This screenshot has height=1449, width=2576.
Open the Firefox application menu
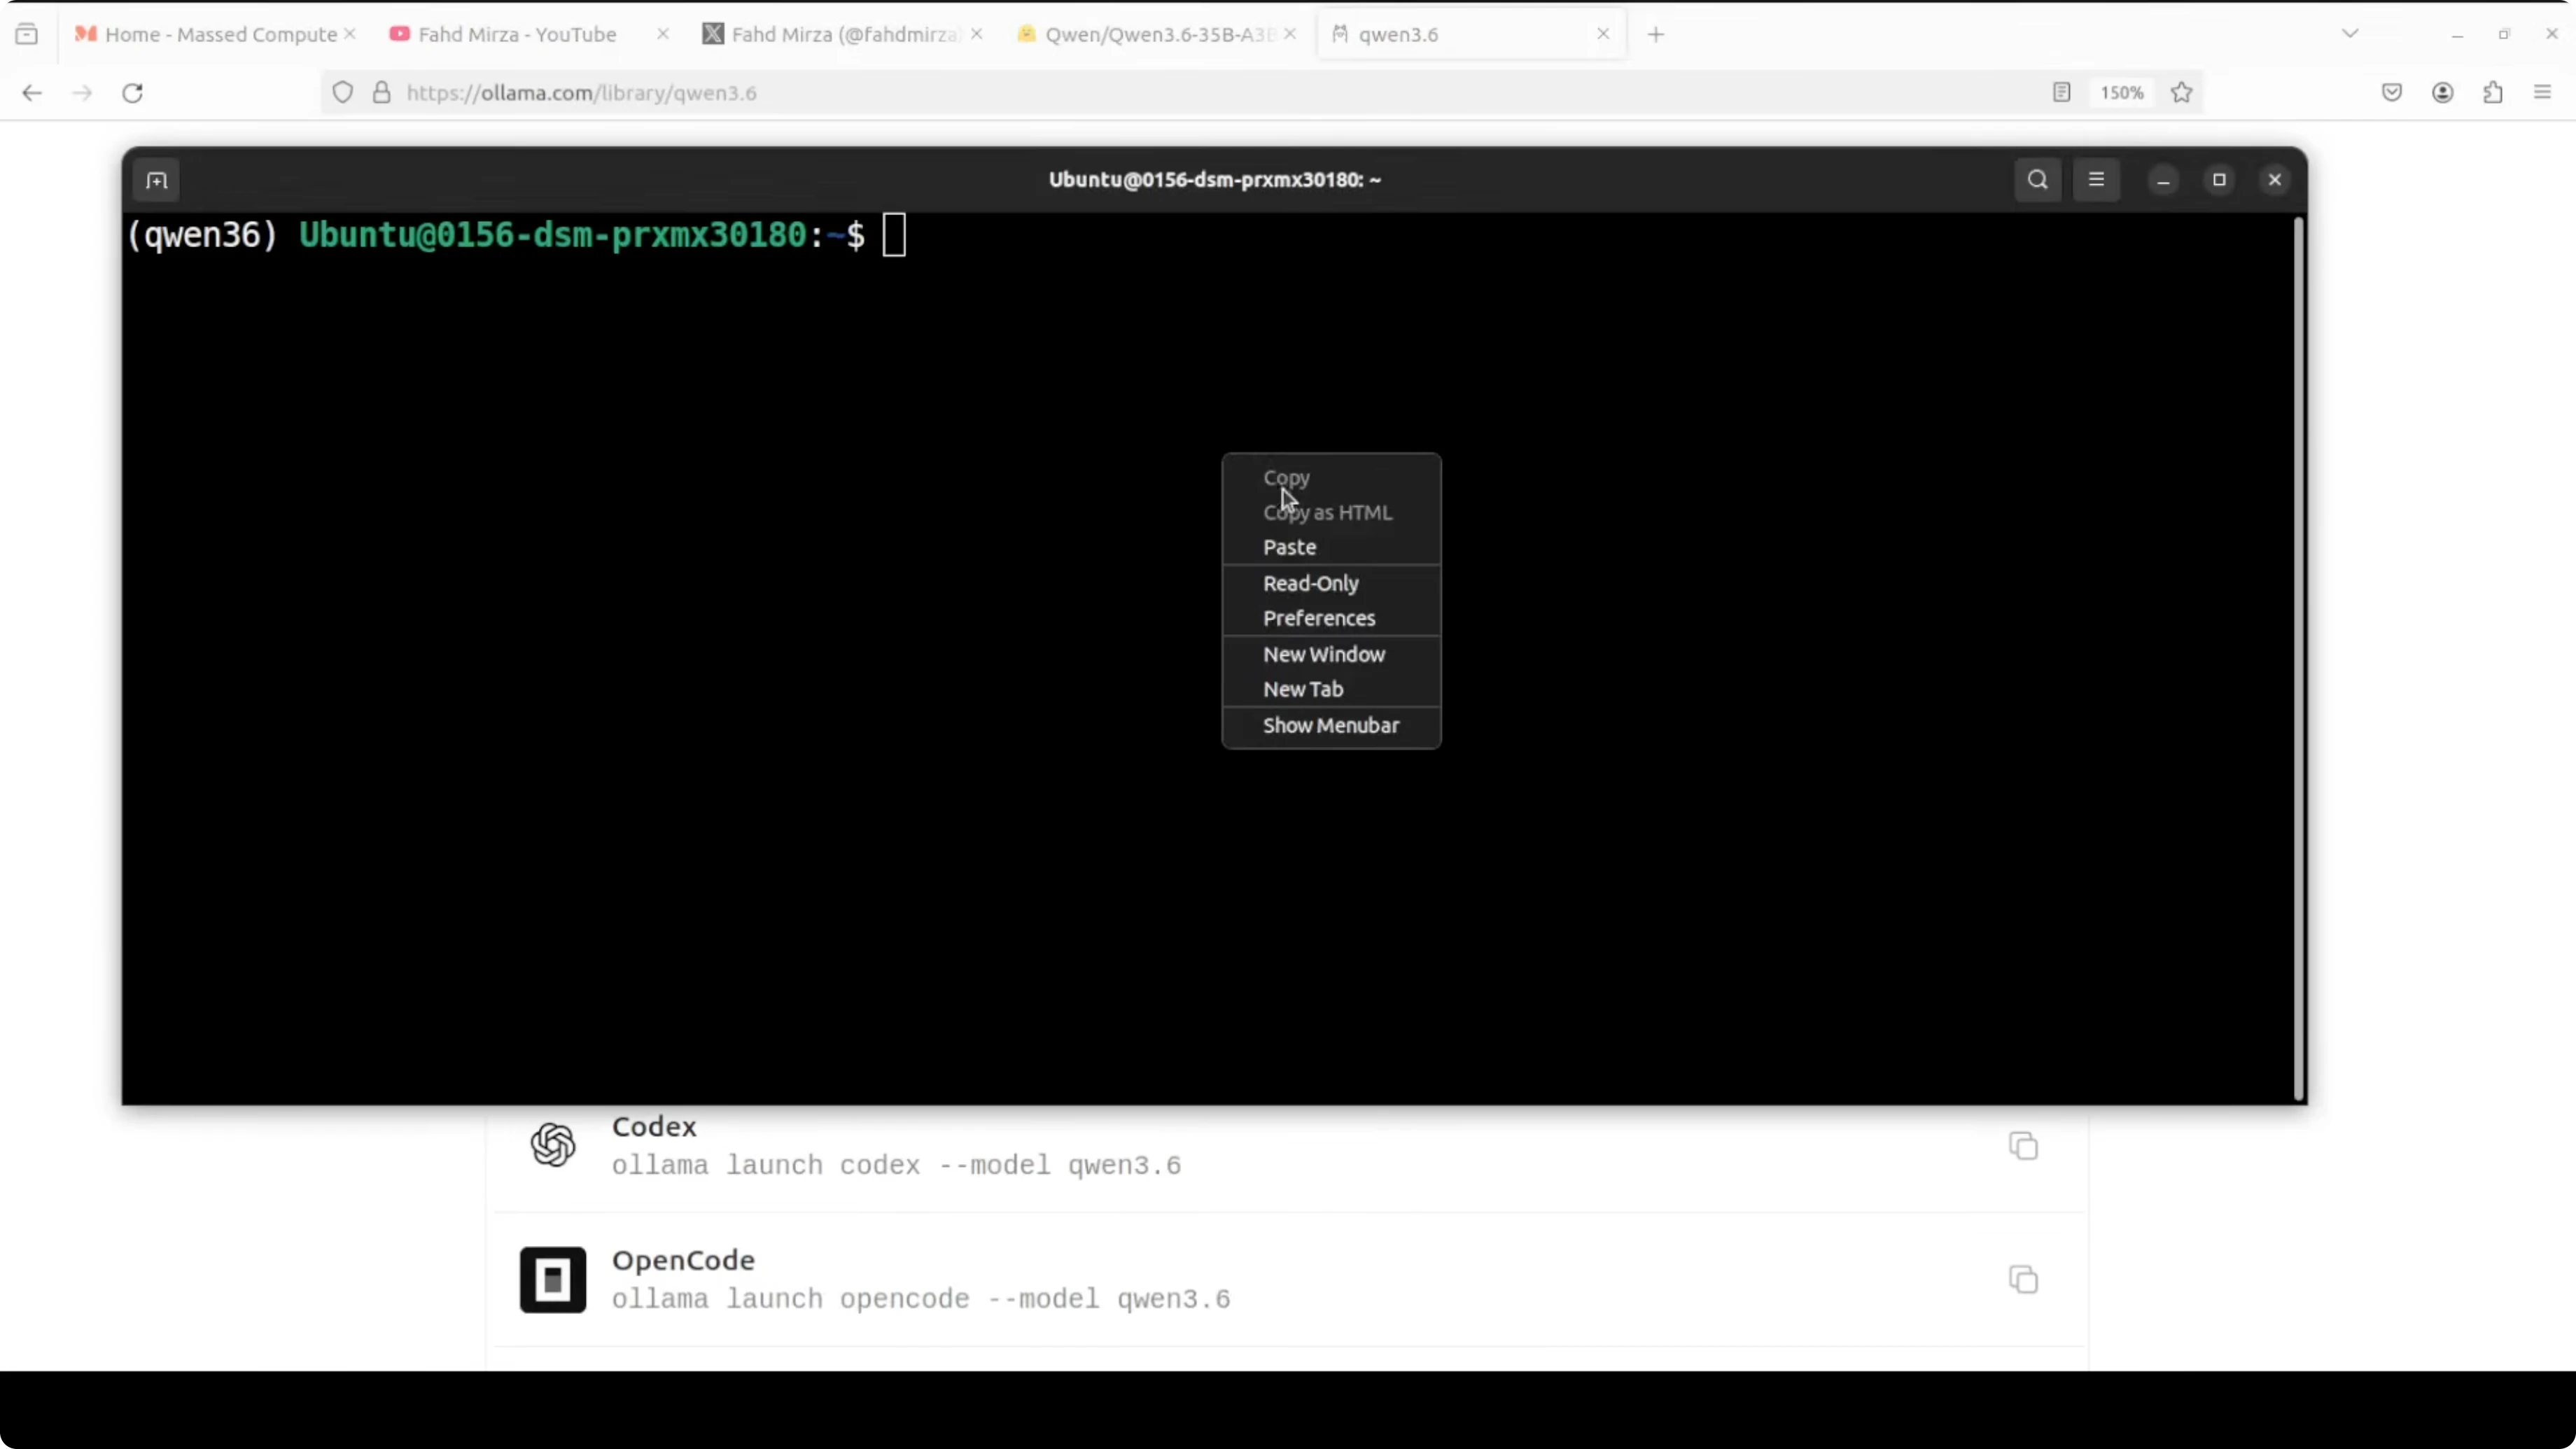click(x=2542, y=92)
